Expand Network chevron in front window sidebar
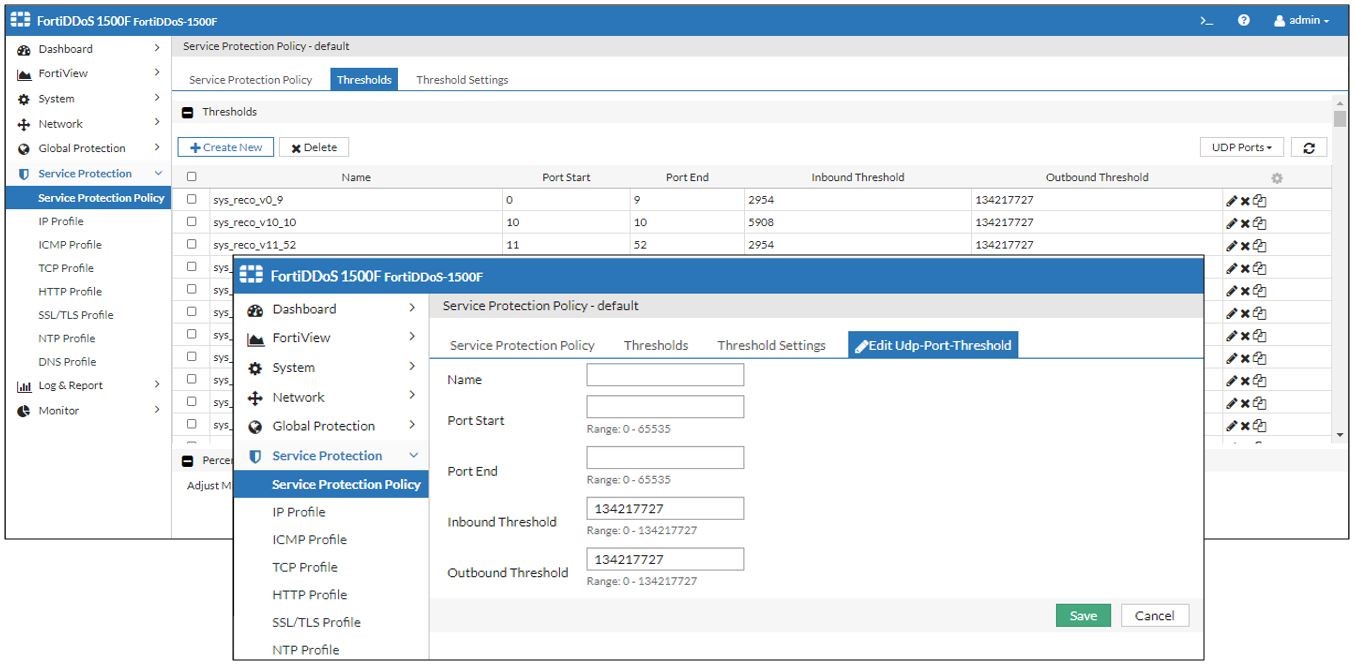Viewport: 1355px width, 665px height. click(x=412, y=396)
